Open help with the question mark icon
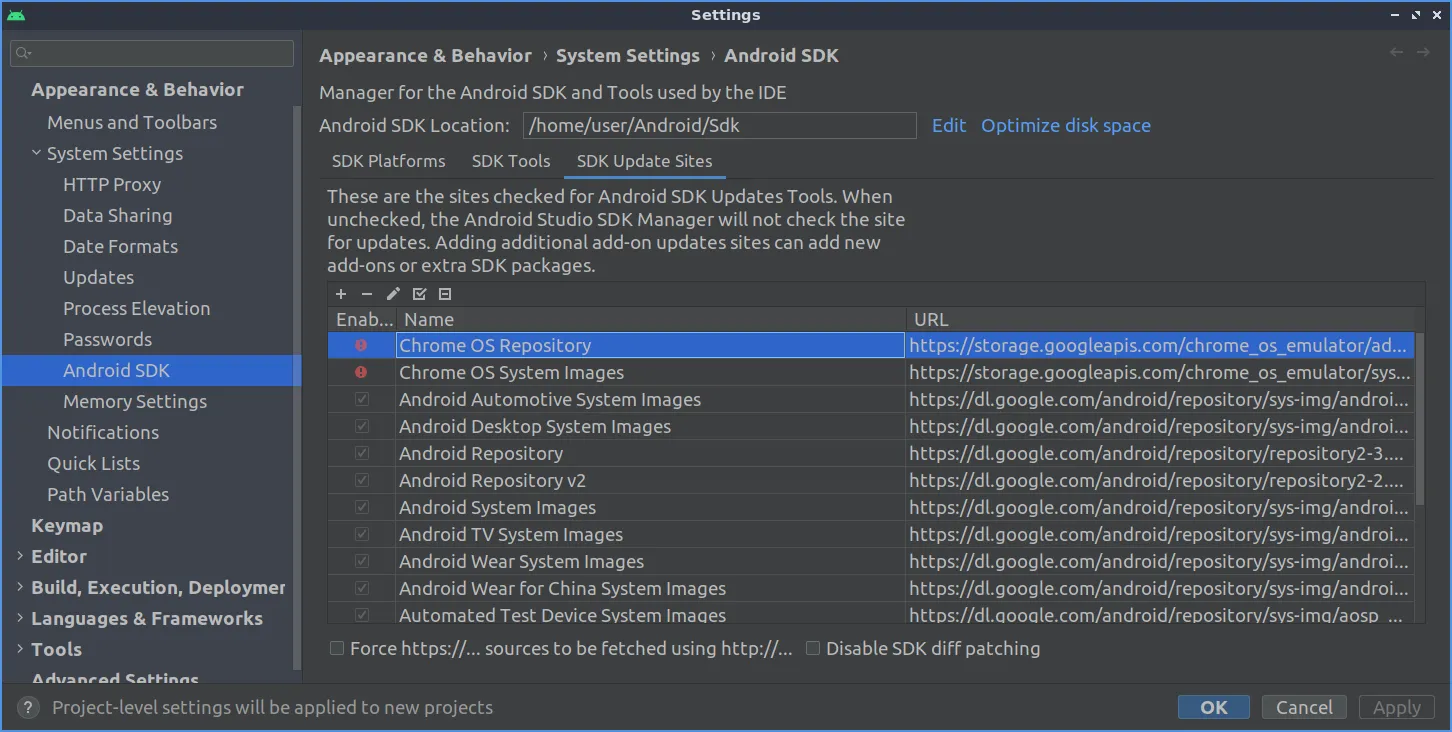Screen dimensions: 1452x732 click(30, 707)
